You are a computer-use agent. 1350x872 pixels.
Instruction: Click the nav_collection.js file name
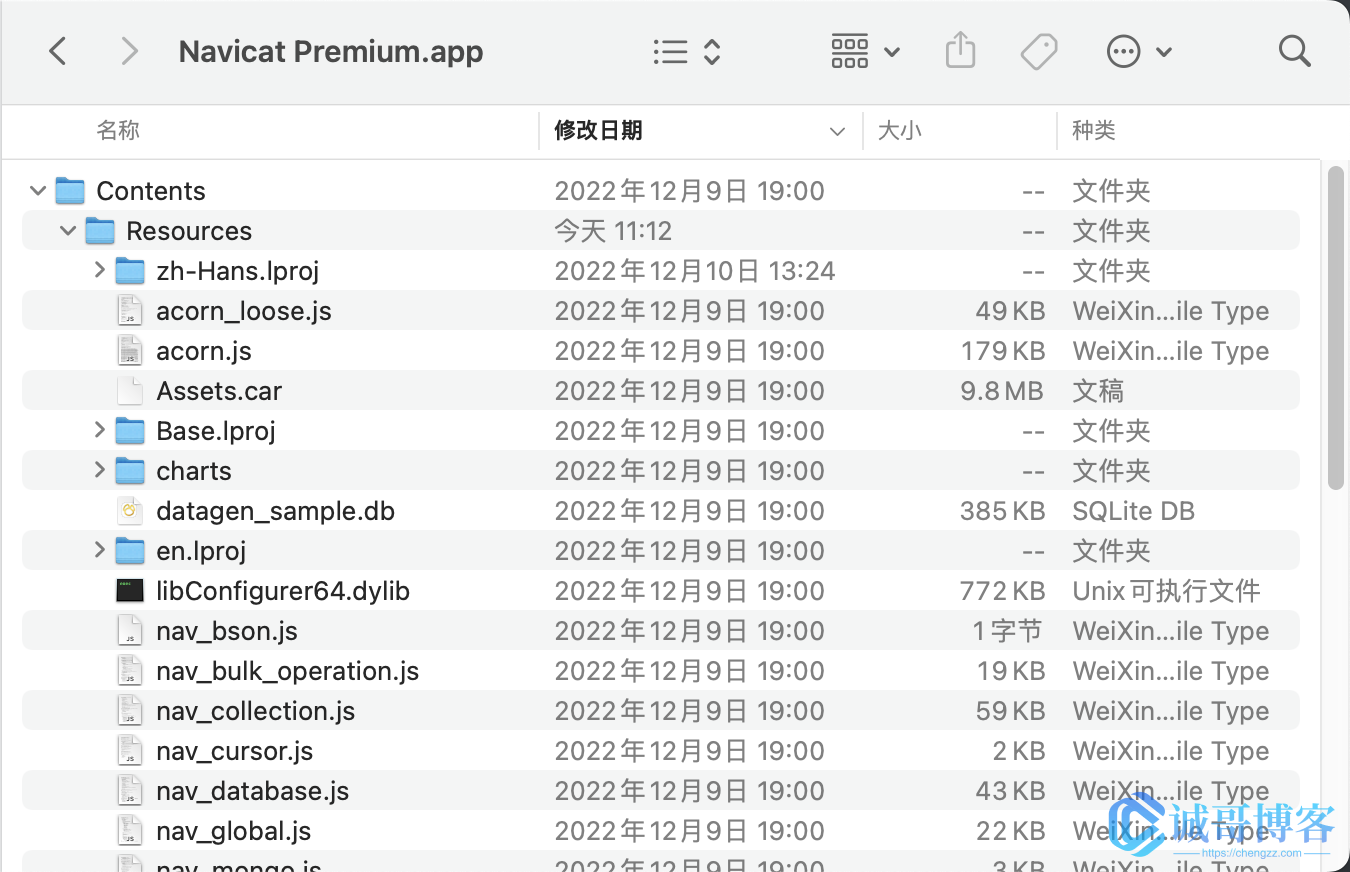click(256, 711)
